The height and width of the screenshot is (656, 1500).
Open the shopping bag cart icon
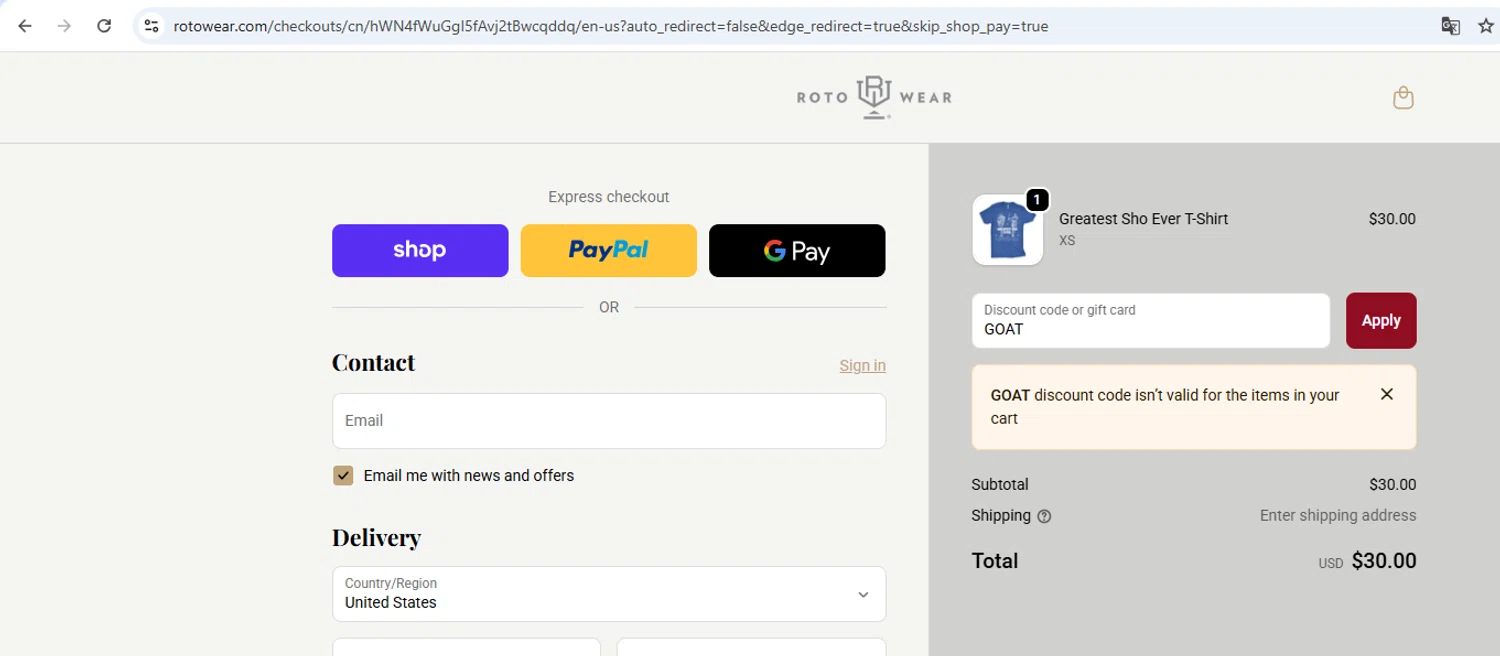click(x=1403, y=97)
